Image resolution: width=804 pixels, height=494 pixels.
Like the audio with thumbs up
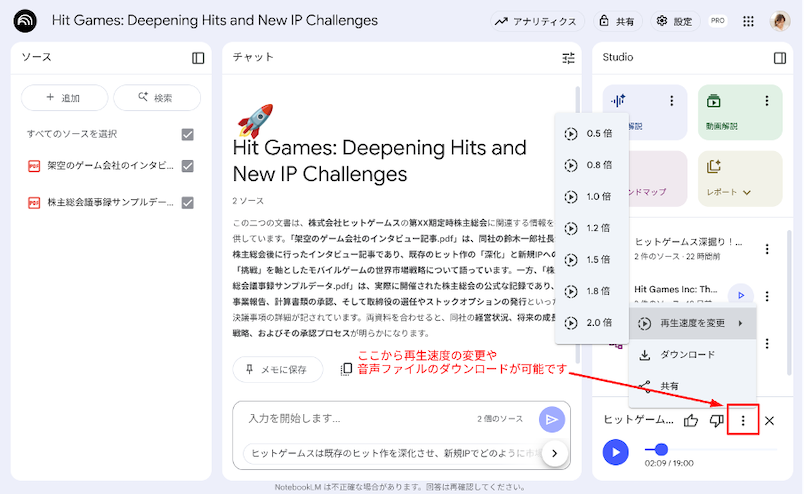pyautogui.click(x=691, y=421)
